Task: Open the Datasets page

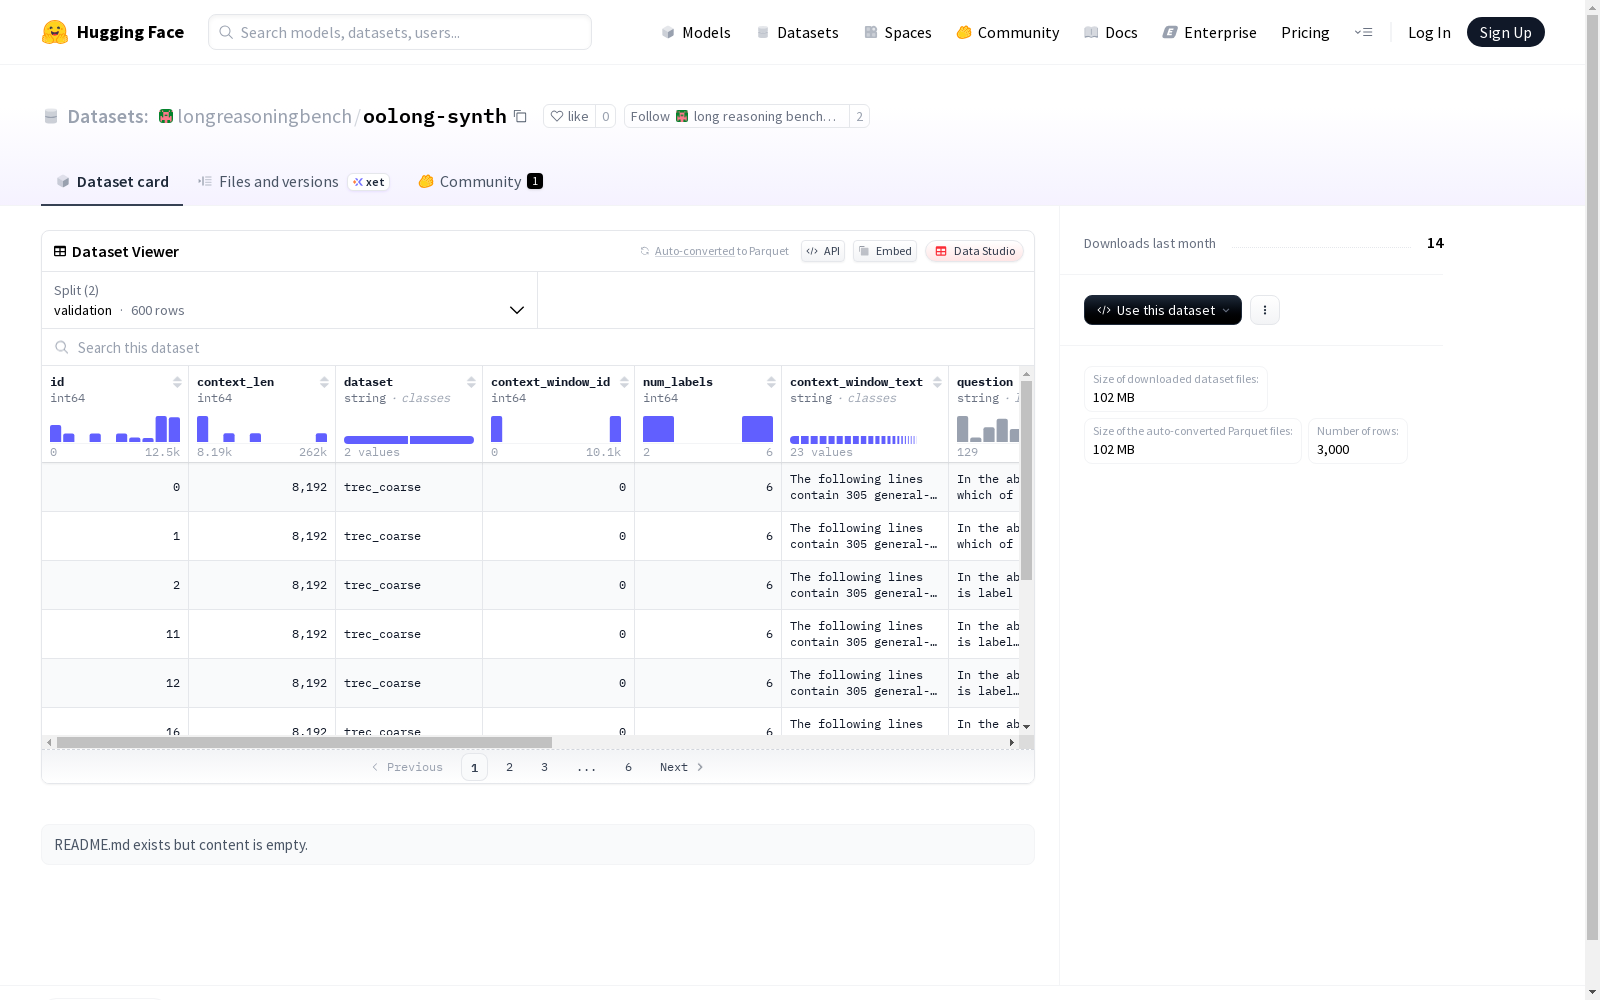Action: pyautogui.click(x=797, y=32)
